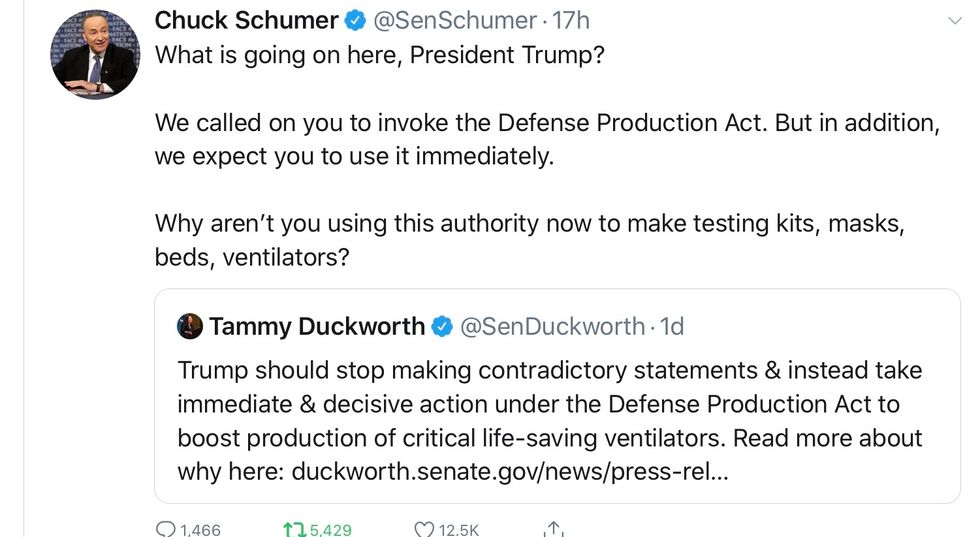Click Tammy Duckworth's small avatar icon
This screenshot has width=980, height=537.
(x=190, y=326)
